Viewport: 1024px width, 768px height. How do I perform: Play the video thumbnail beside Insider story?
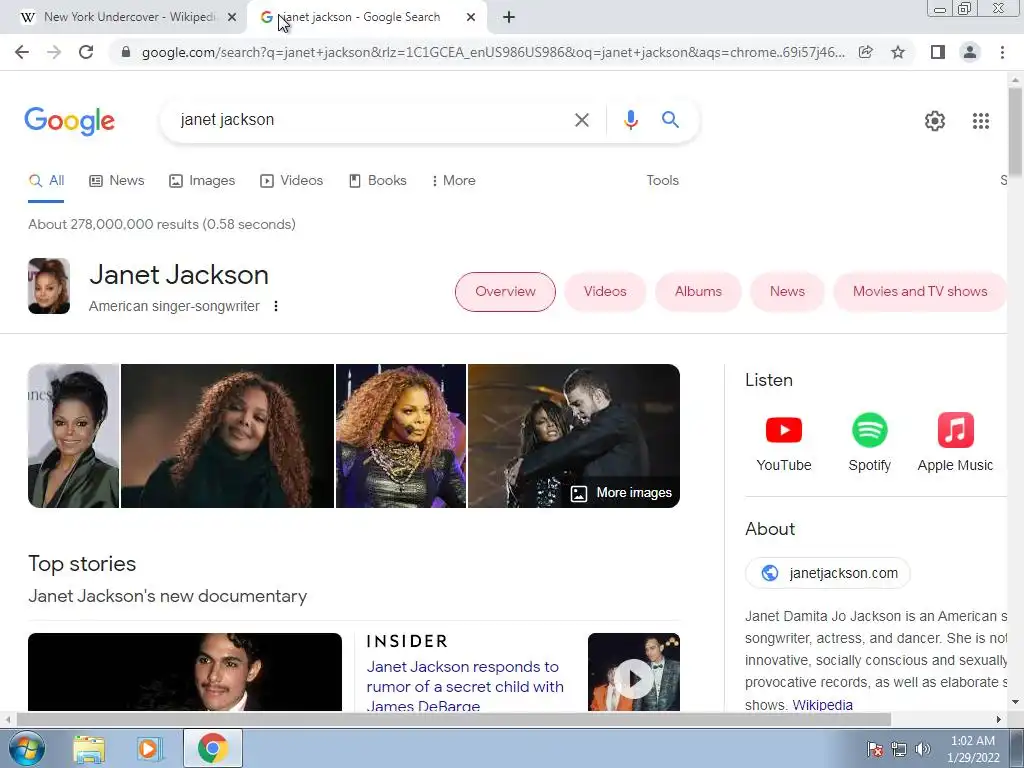point(633,672)
